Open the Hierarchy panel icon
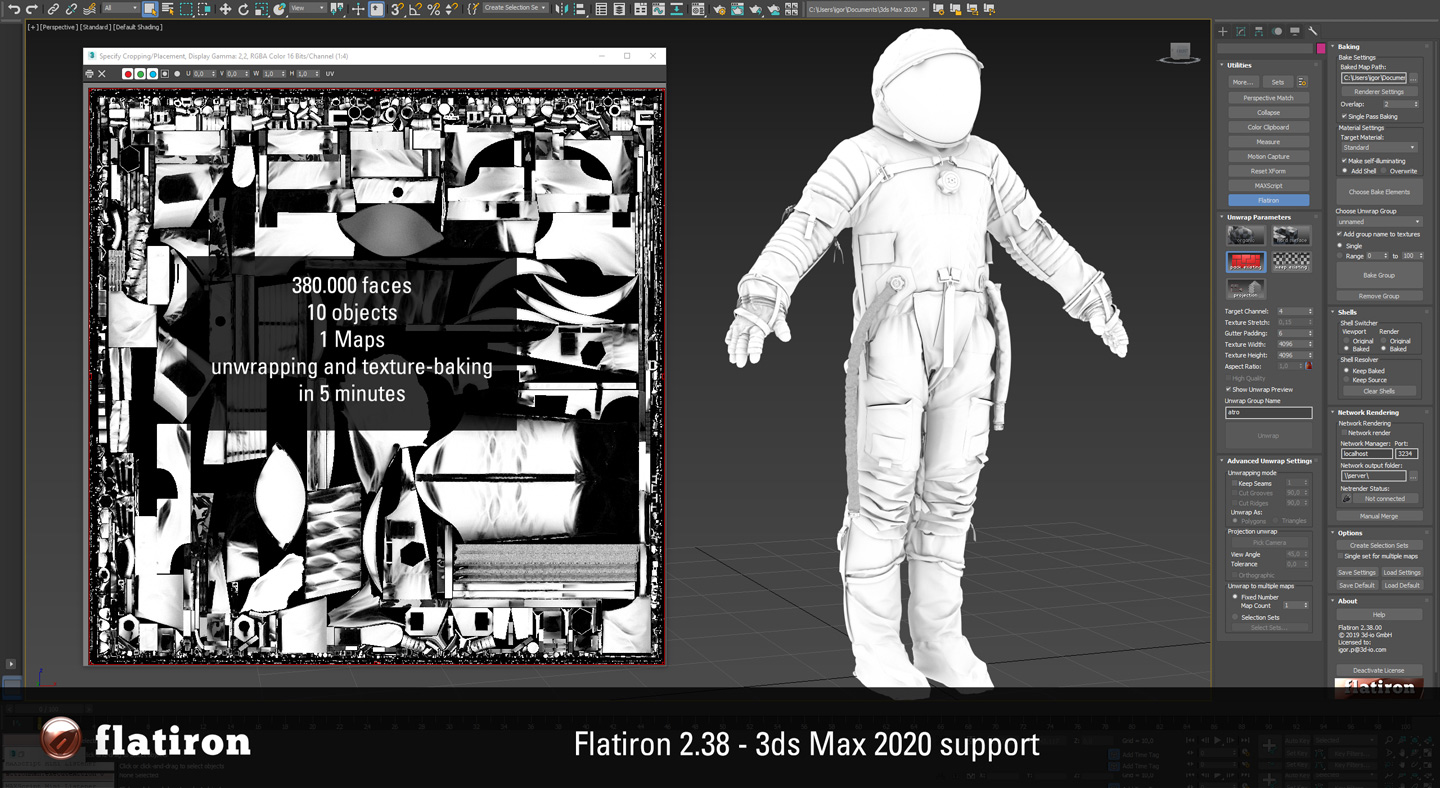 [x=1259, y=31]
